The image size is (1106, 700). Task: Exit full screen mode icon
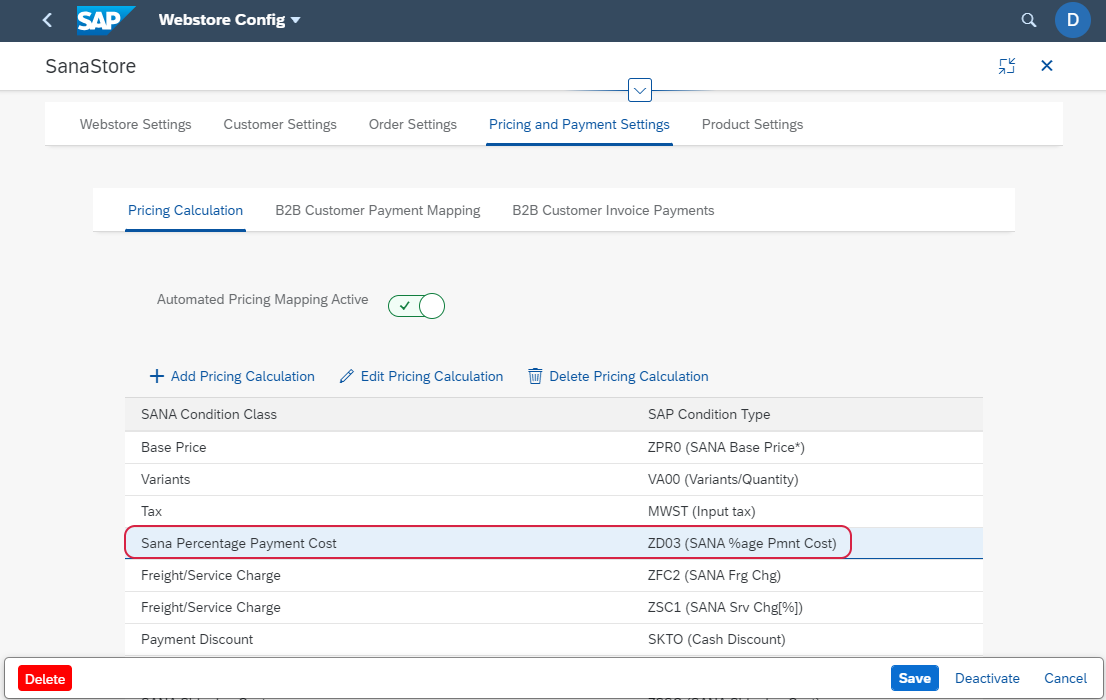1007,66
